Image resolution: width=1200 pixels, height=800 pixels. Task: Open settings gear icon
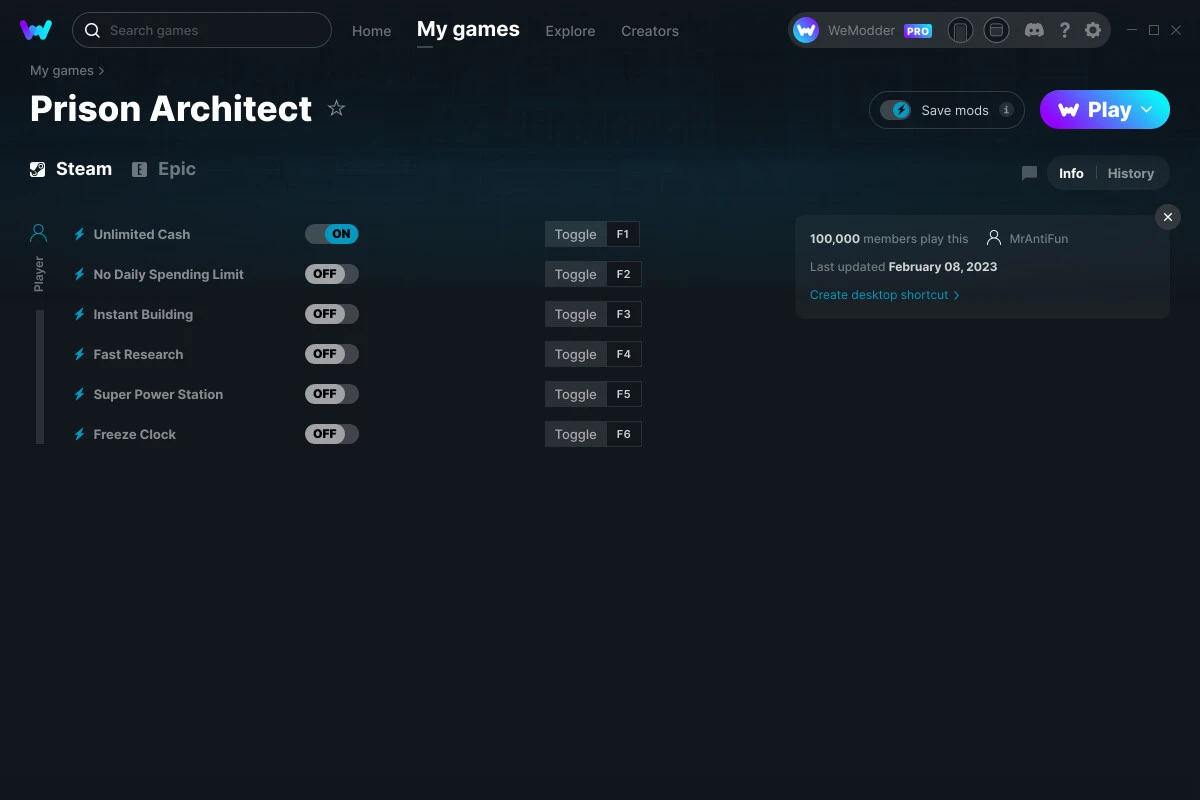tap(1093, 30)
